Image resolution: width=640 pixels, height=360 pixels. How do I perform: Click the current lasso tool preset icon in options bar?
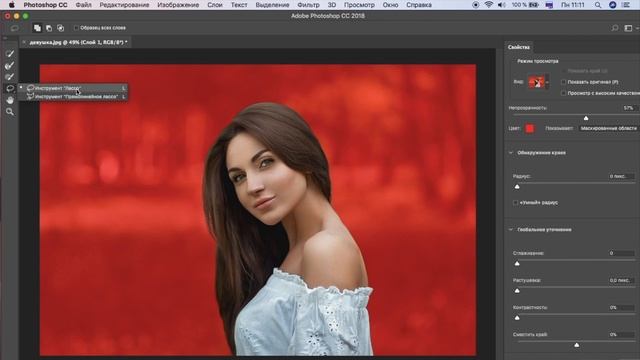coord(14,28)
